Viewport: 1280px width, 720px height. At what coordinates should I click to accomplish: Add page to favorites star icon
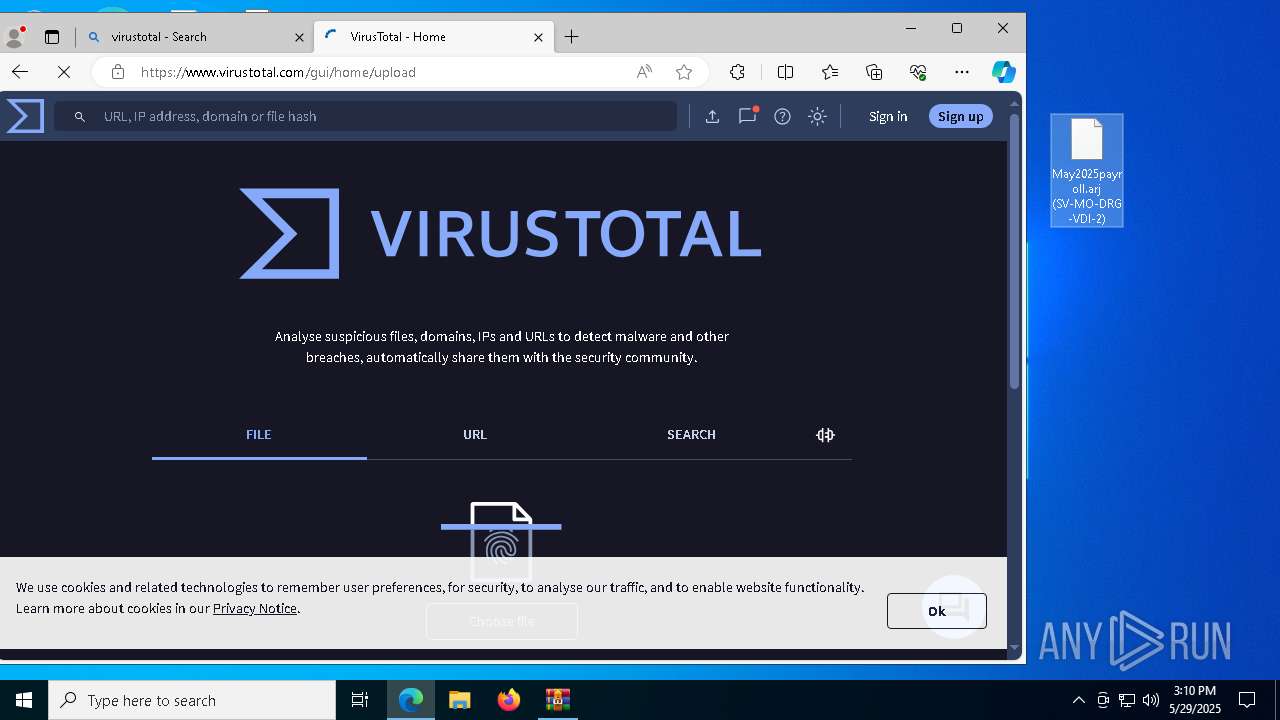pyautogui.click(x=684, y=72)
